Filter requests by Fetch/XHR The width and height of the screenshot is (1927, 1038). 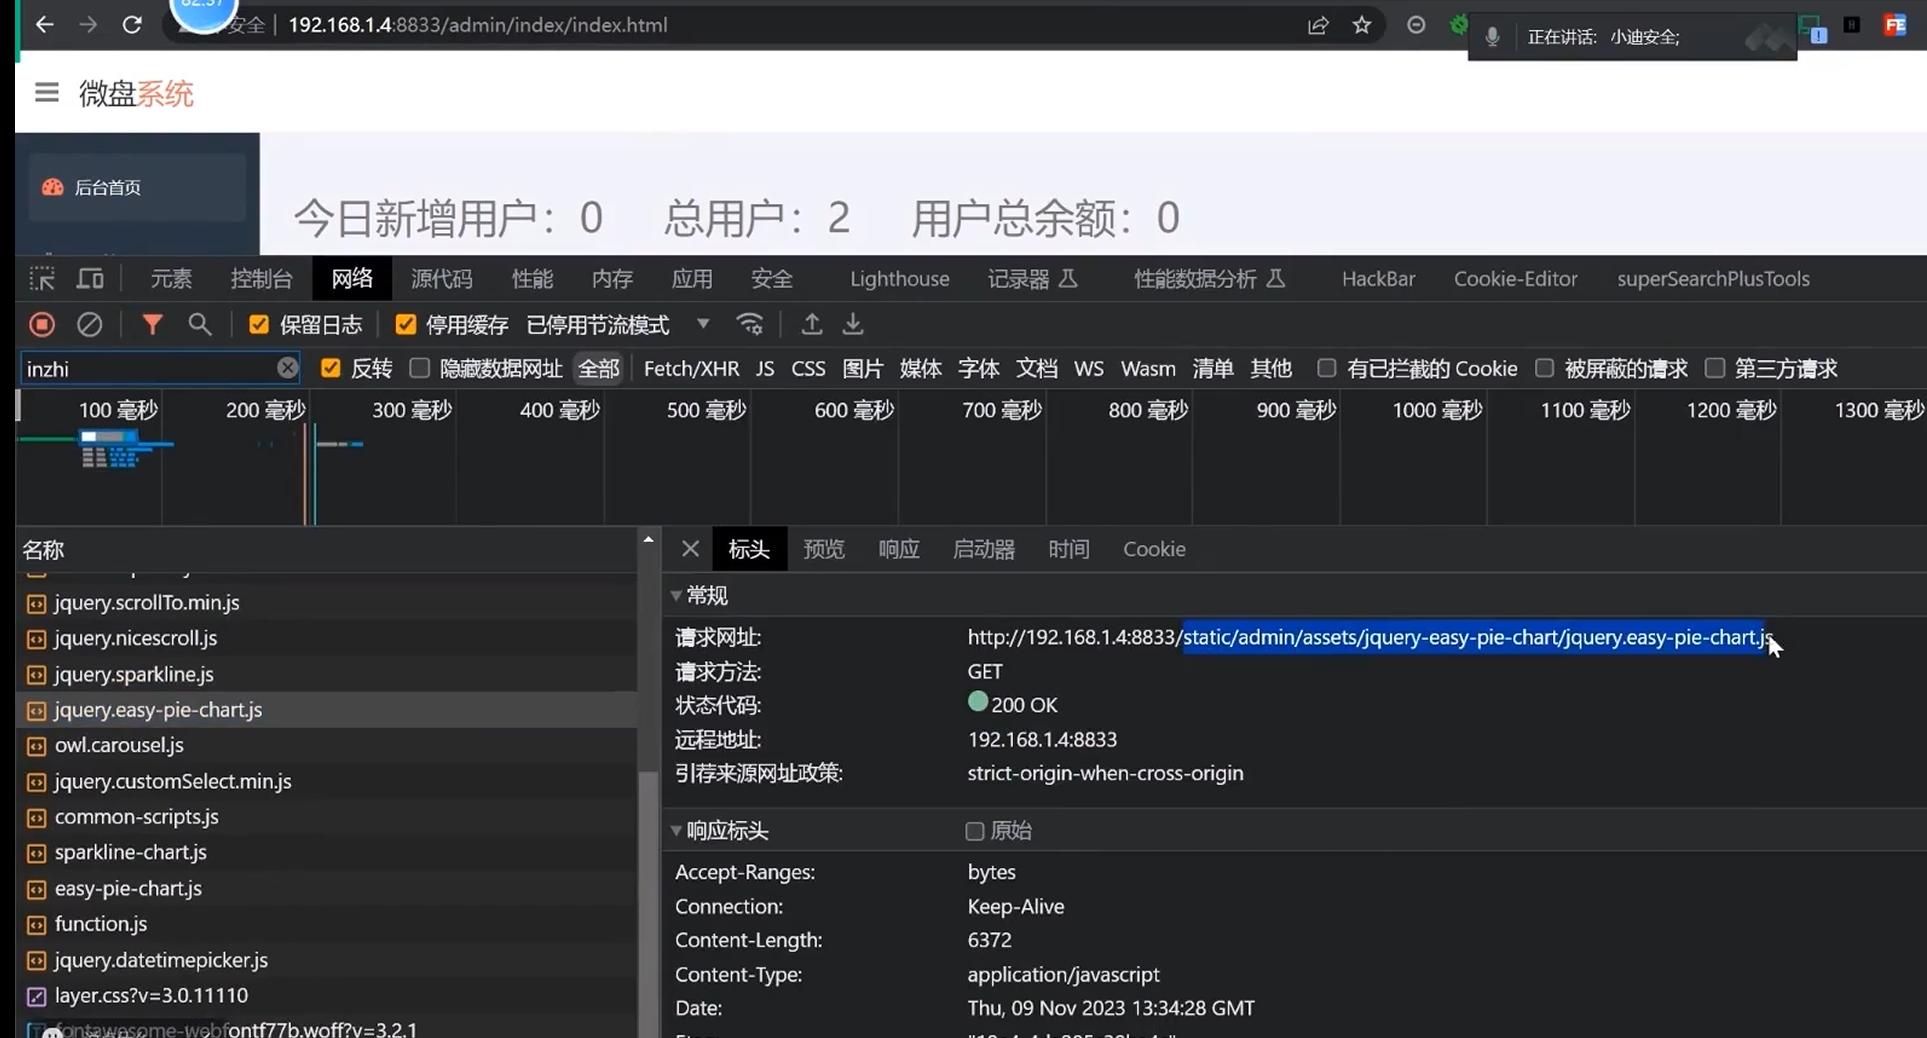[692, 368]
